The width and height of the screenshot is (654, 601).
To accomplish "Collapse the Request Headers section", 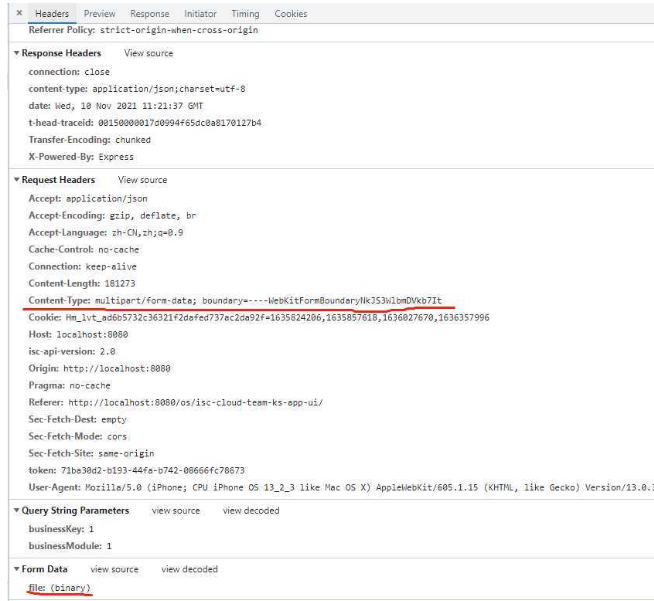I will point(17,180).
